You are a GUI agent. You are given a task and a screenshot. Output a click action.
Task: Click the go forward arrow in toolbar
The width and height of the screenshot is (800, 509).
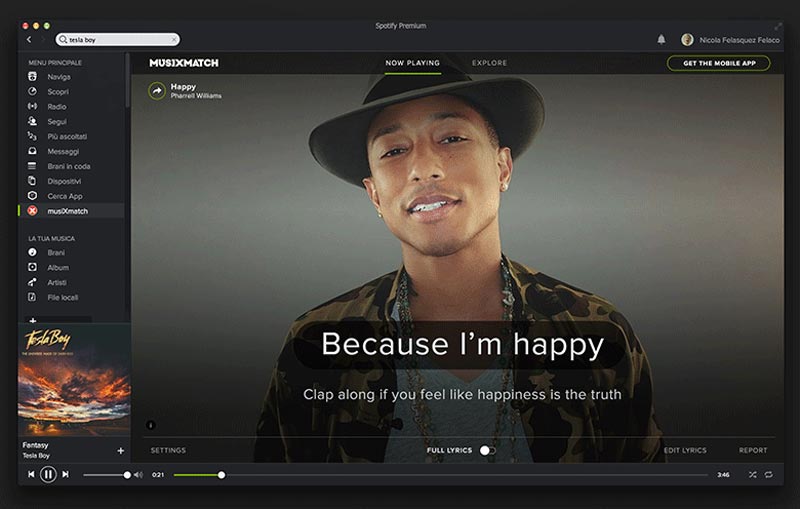tap(43, 39)
